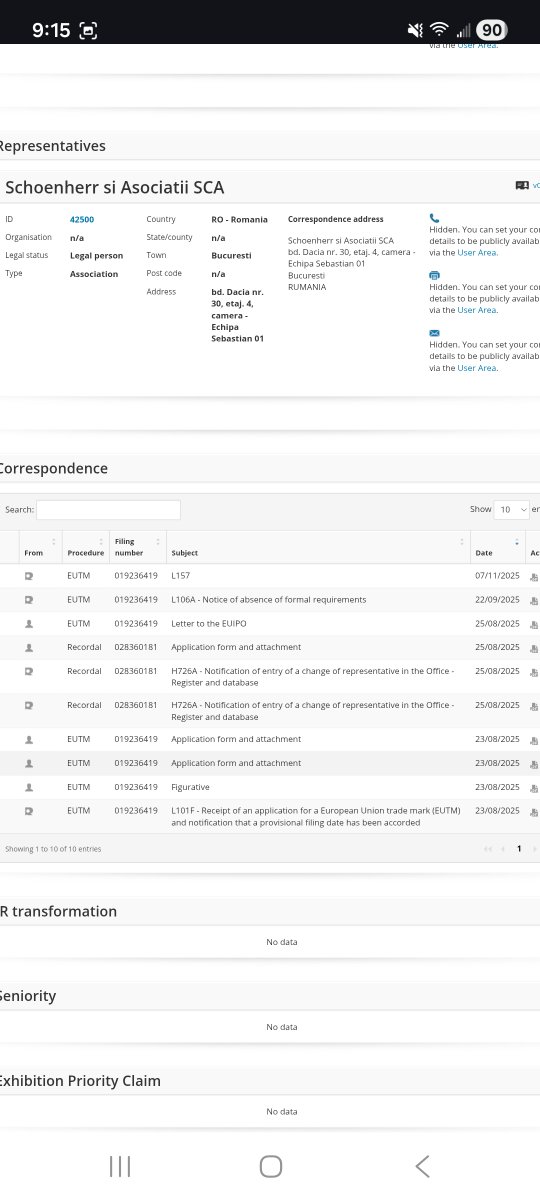Viewport: 540px width, 1200px height.
Task: Select L106A - Notice of absence of formal requirements
Action: 269,600
